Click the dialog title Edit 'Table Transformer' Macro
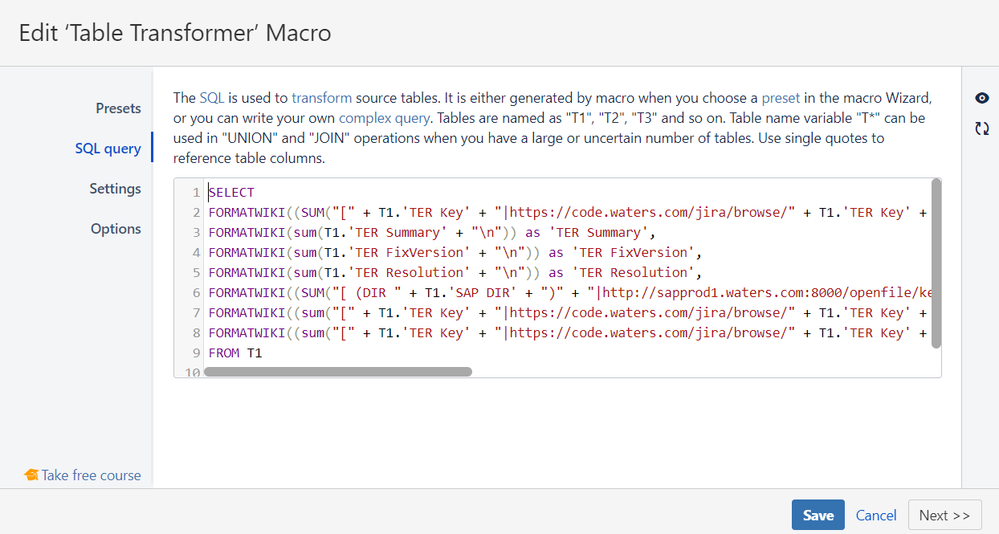This screenshot has height=534, width=999. (x=175, y=33)
